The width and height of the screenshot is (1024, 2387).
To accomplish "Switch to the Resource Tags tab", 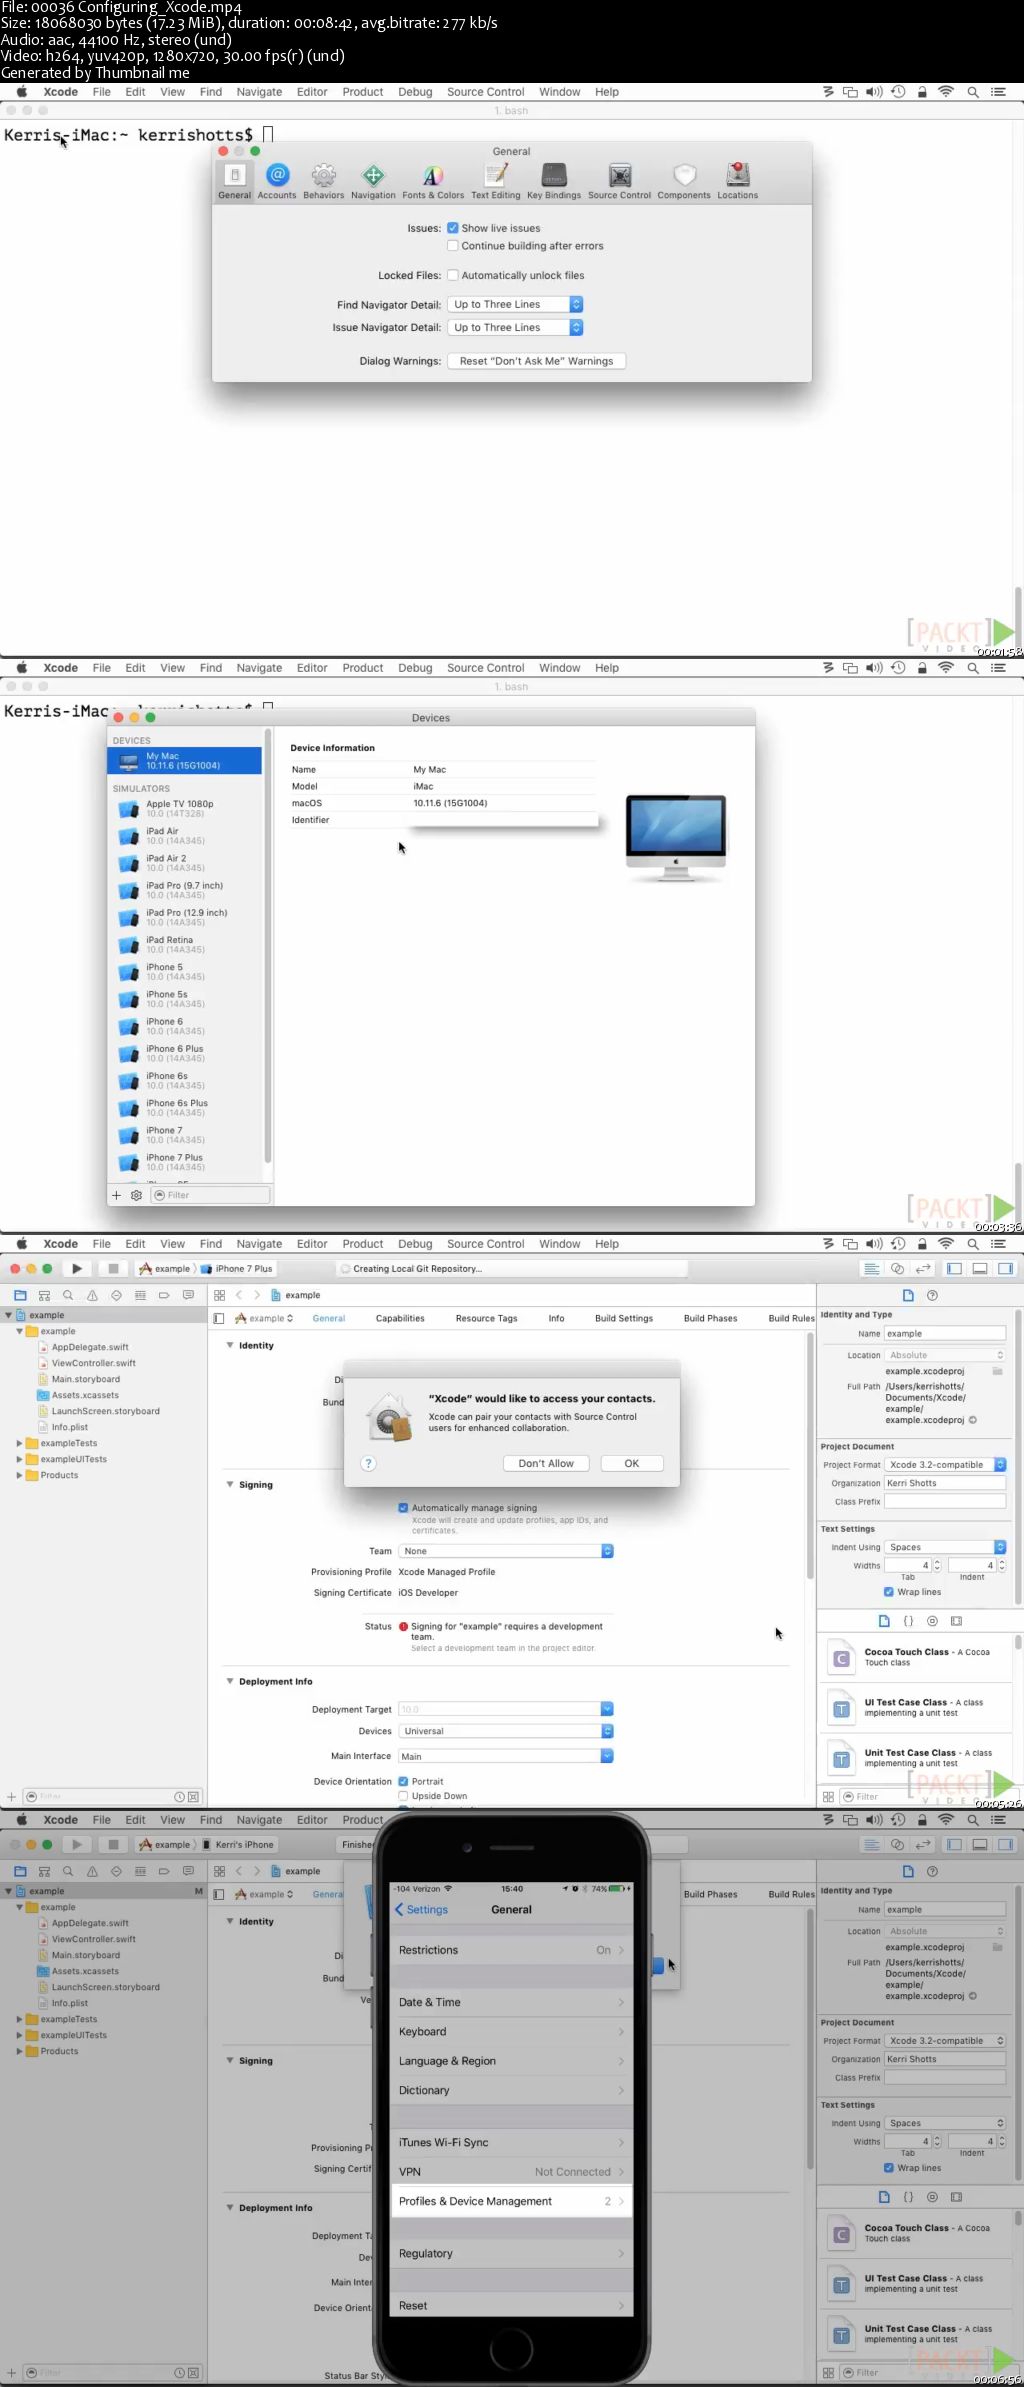I will 486,1318.
